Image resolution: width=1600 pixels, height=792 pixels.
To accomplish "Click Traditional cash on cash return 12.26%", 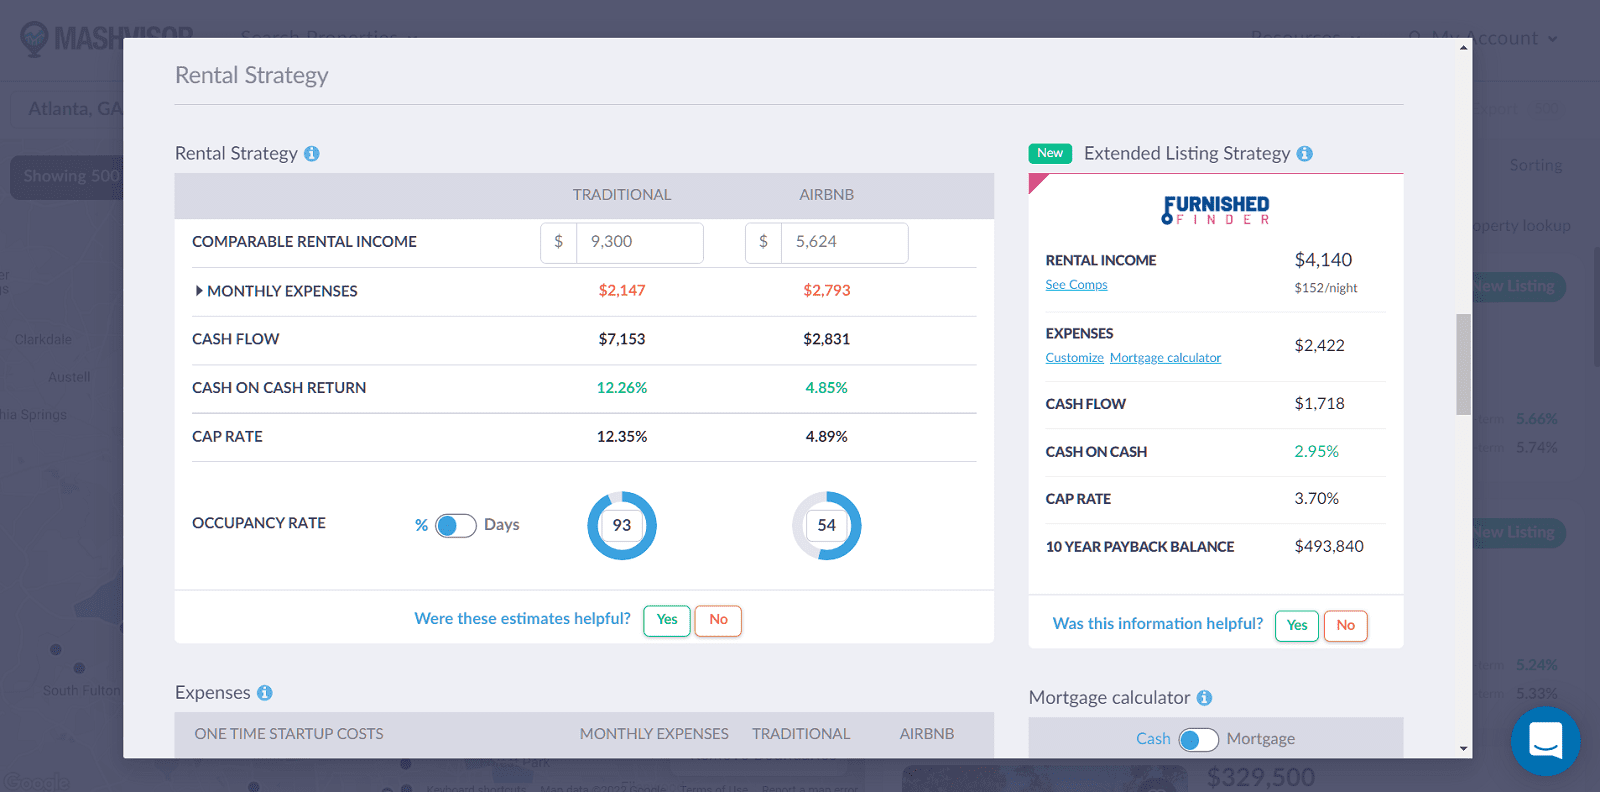I will pyautogui.click(x=622, y=388).
